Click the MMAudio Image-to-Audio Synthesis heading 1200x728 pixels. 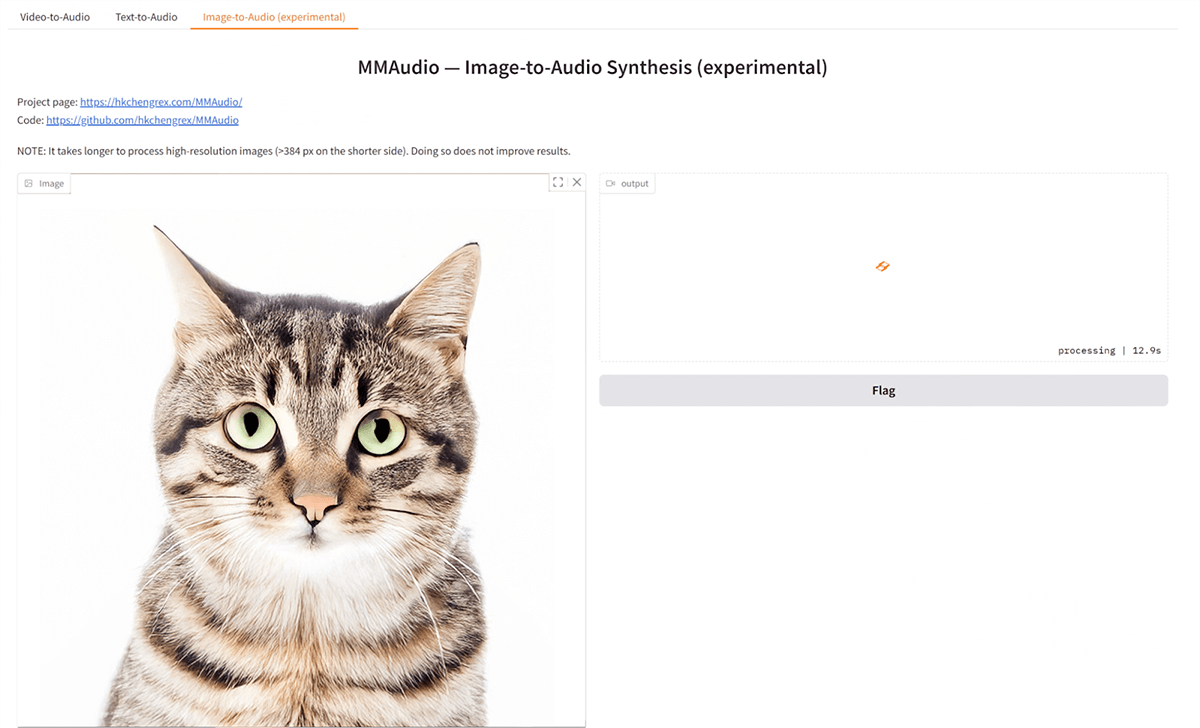pos(592,68)
